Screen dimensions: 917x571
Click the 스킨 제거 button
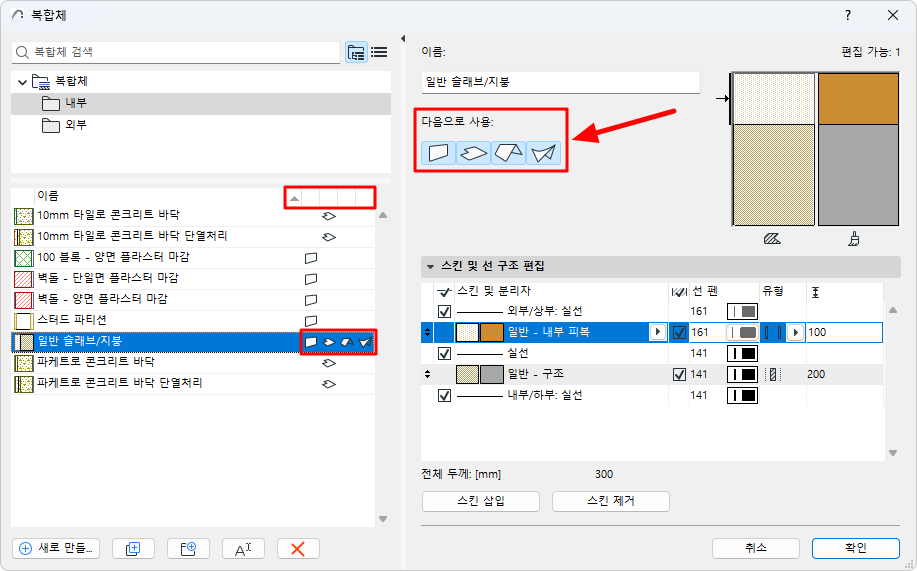pos(611,501)
